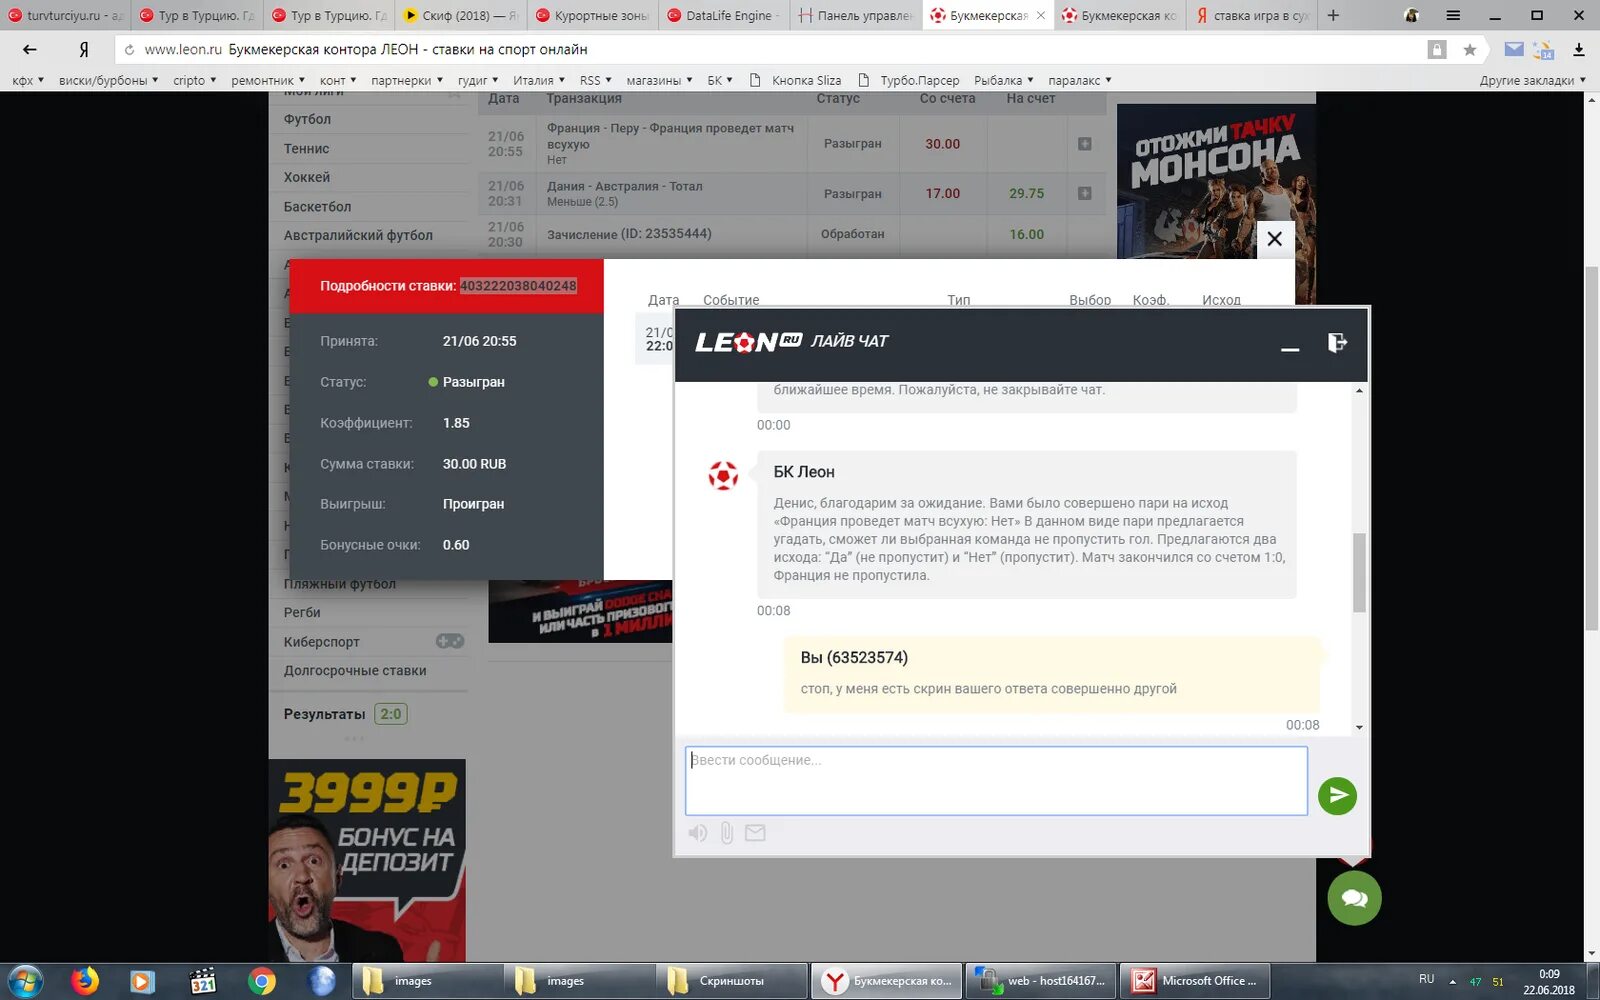1600x1000 pixels.
Task: Select bet ID 403222038040248 text
Action: tap(518, 286)
